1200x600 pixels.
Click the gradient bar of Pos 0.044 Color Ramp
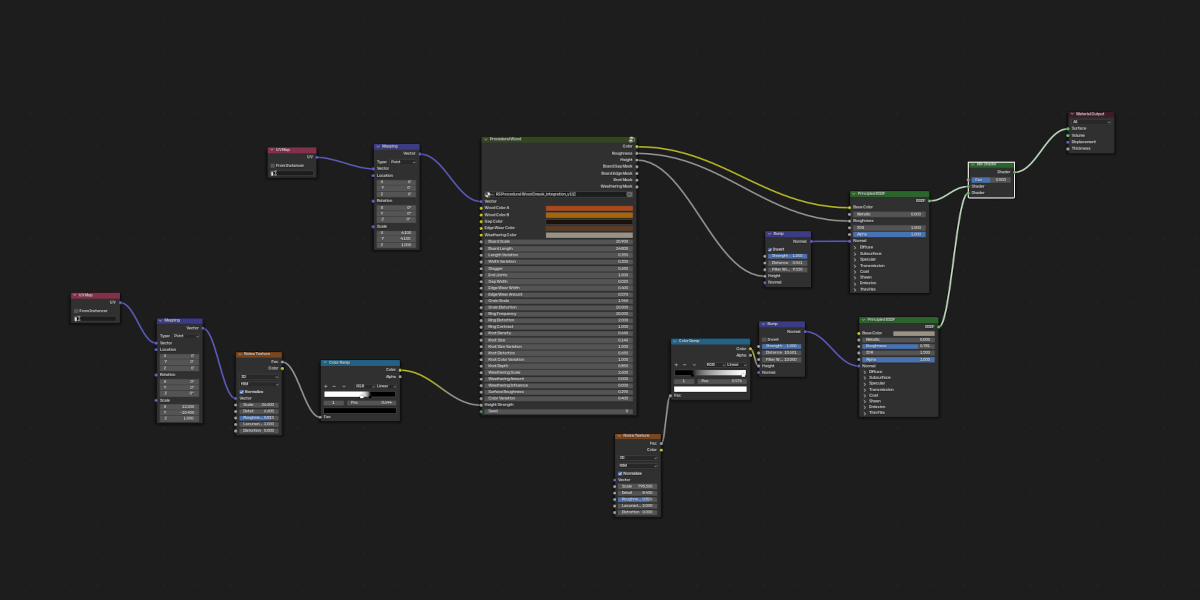359,394
